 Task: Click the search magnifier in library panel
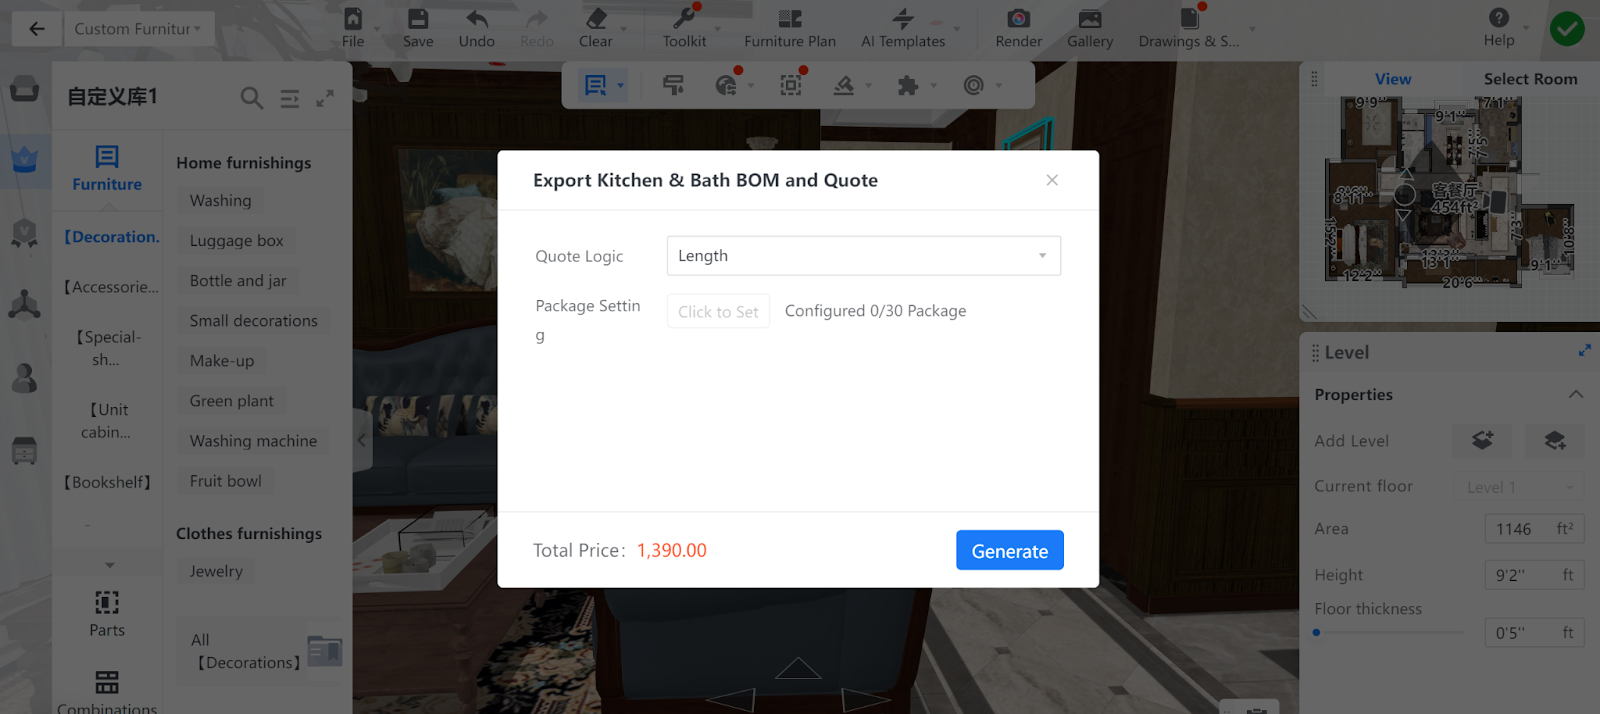[x=252, y=98]
